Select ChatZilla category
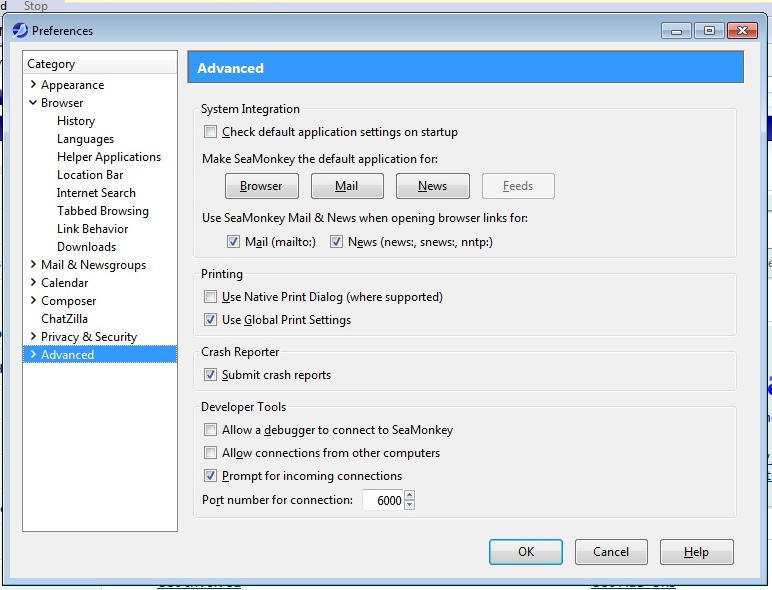772x590 pixels. click(64, 319)
